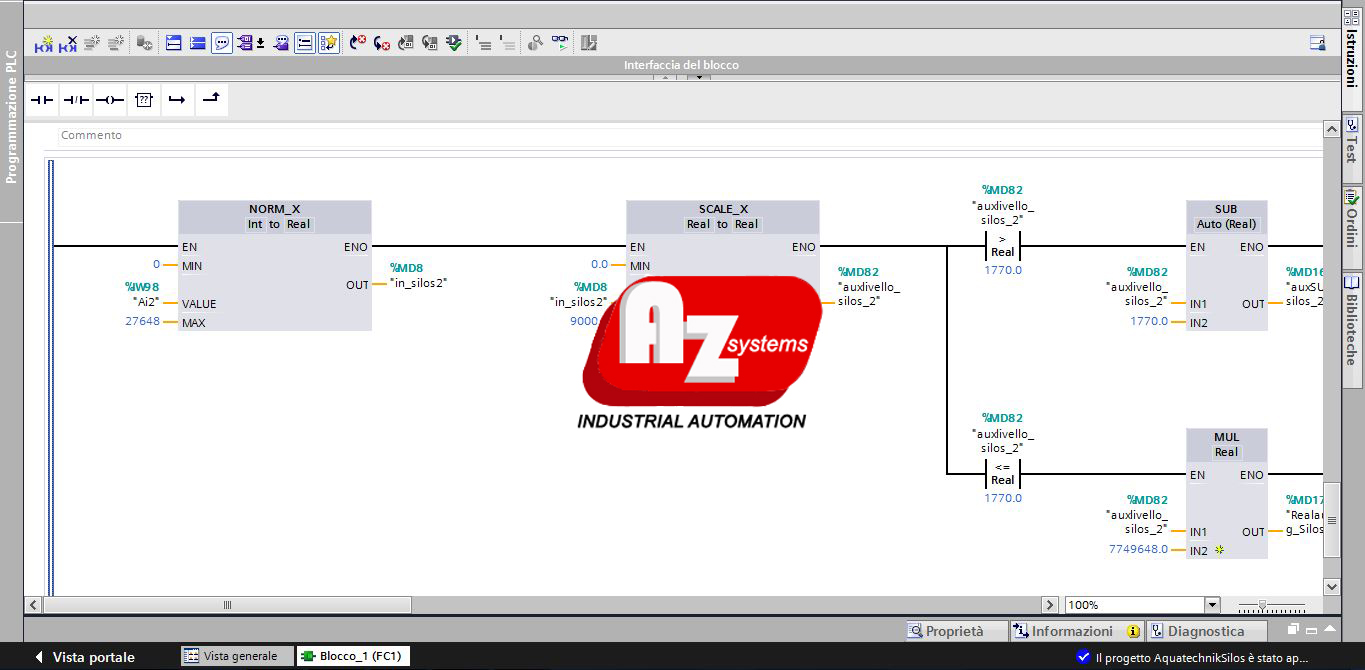Insert a new network via toolbar
The image size is (1365, 670).
click(44, 43)
